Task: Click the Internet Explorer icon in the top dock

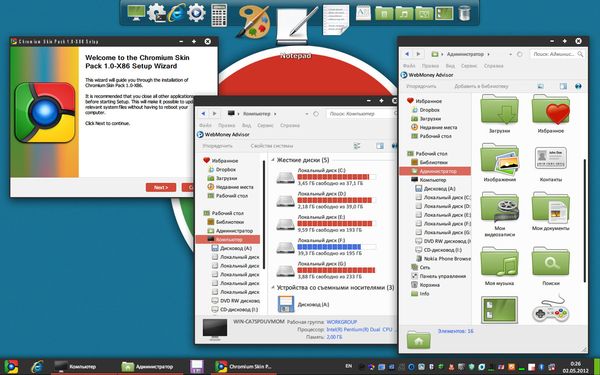Action: 176,13
